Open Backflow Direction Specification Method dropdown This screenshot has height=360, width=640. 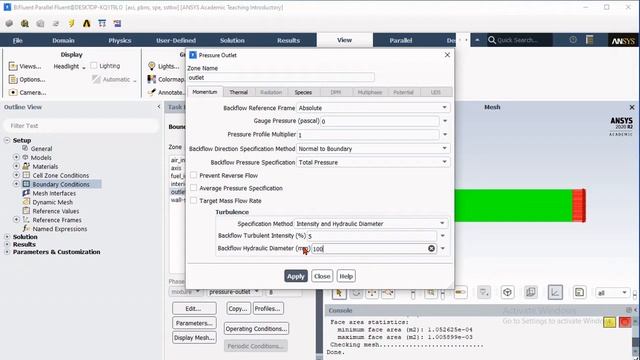click(373, 149)
